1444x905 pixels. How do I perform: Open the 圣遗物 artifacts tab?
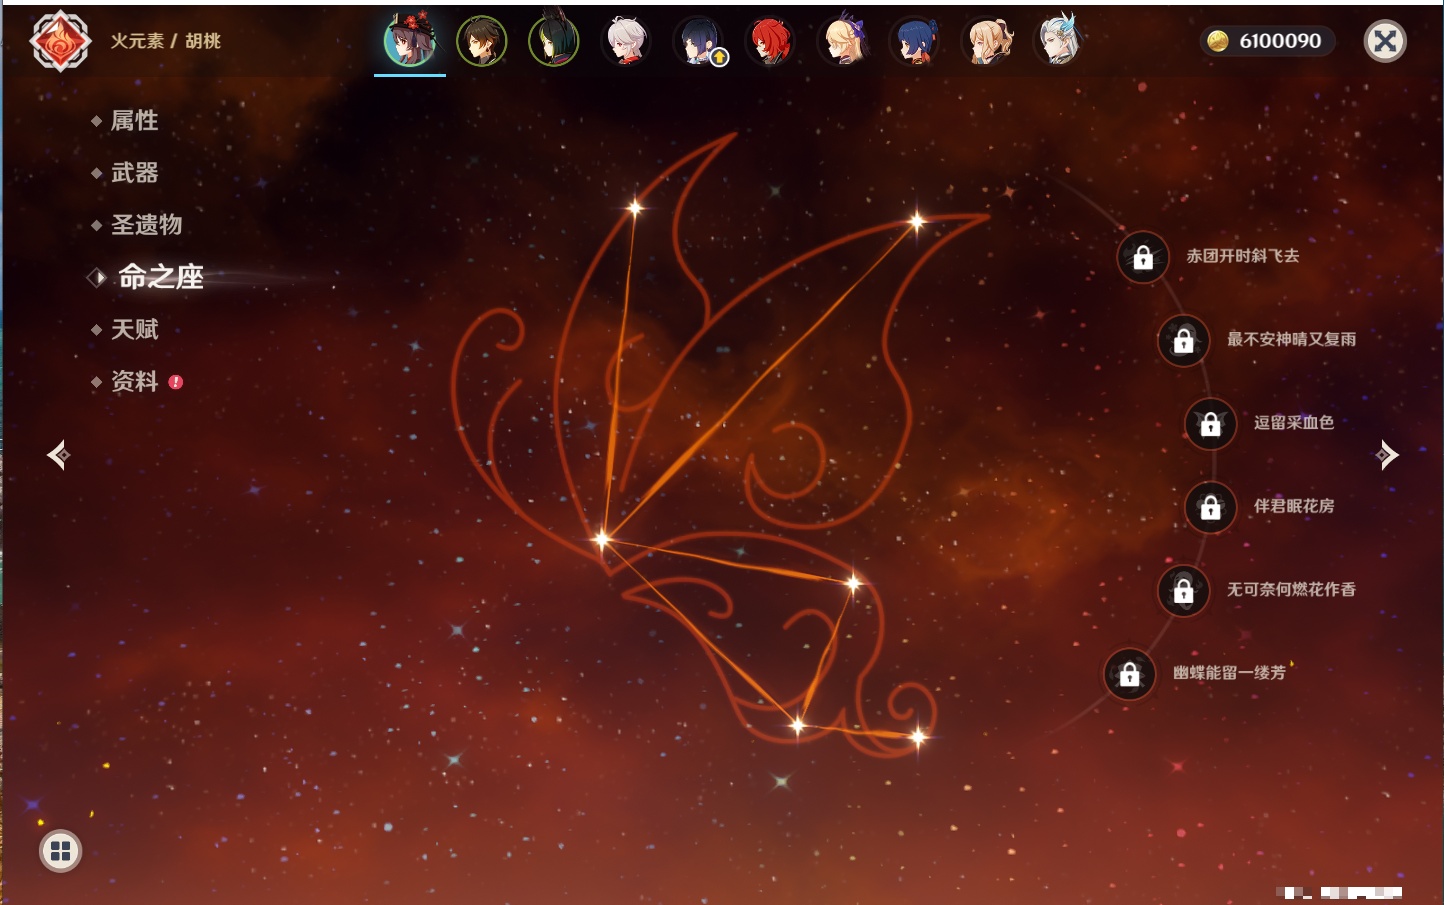[146, 225]
